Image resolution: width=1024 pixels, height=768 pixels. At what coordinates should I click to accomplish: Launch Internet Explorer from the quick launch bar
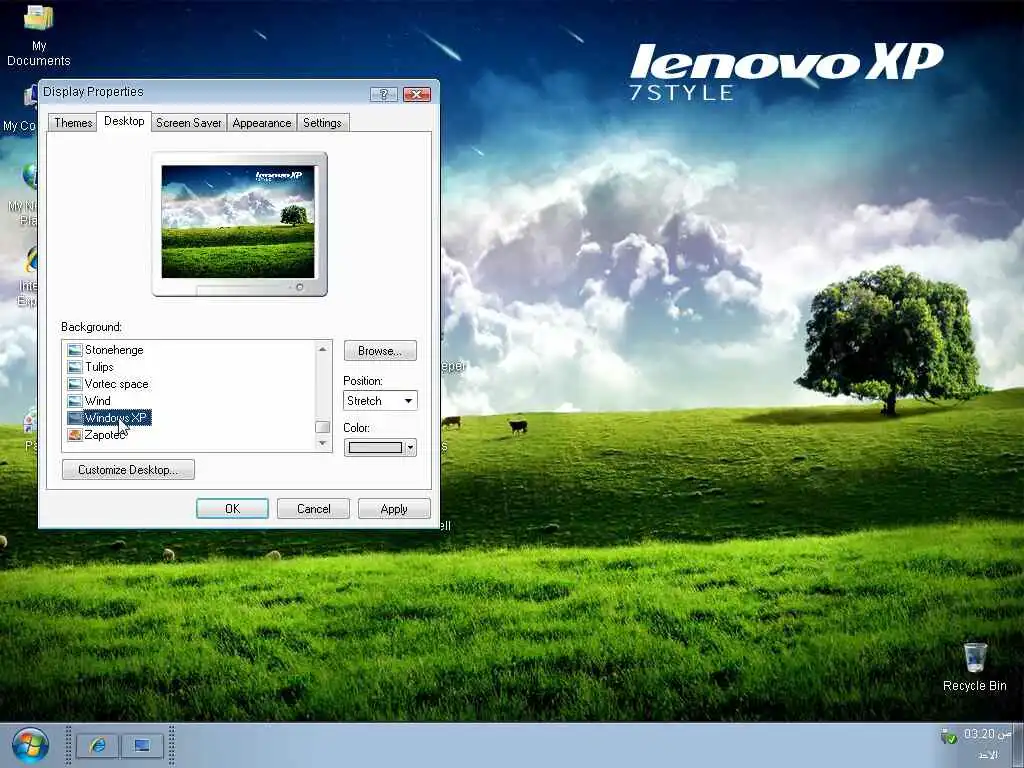pos(97,745)
